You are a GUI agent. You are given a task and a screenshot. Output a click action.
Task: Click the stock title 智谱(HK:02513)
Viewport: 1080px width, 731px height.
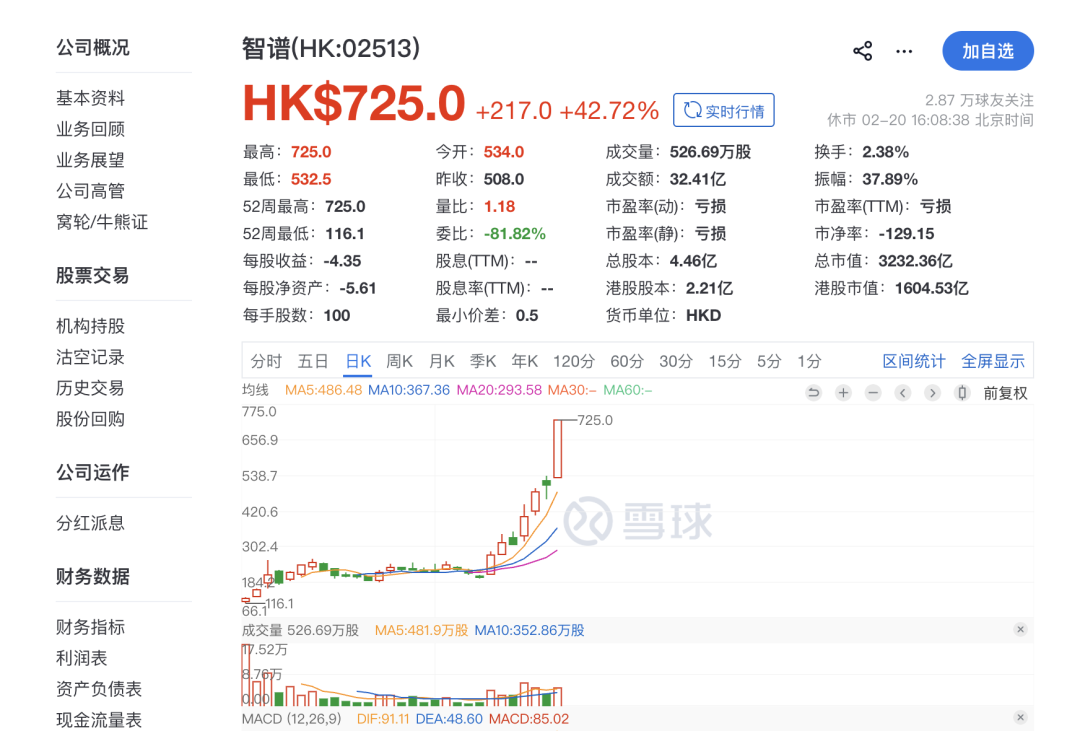click(331, 49)
